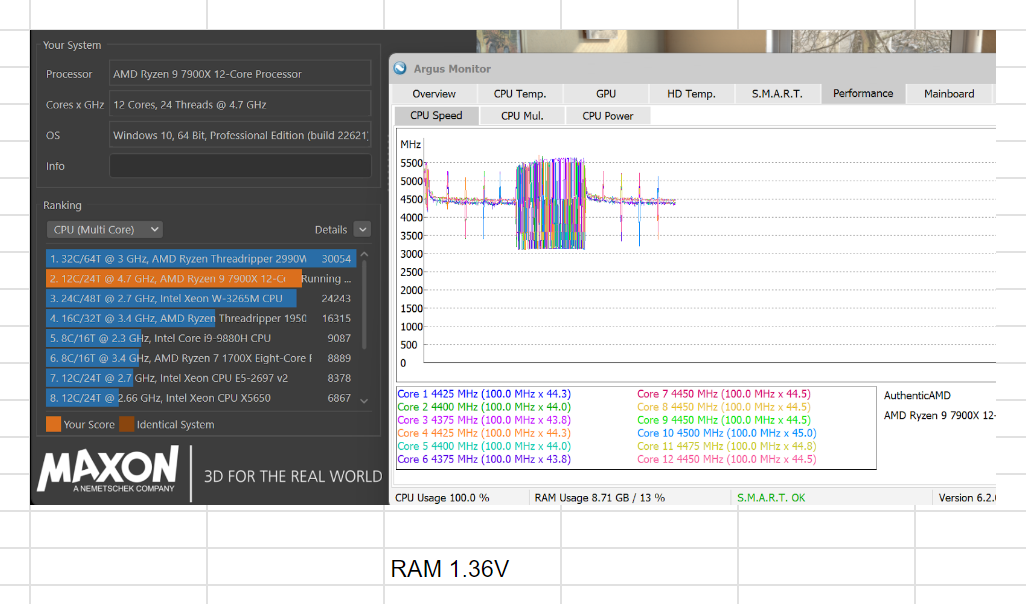Click the Core 2 4400 MHz legend entry
Image resolution: width=1026 pixels, height=604 pixels.
click(484, 407)
